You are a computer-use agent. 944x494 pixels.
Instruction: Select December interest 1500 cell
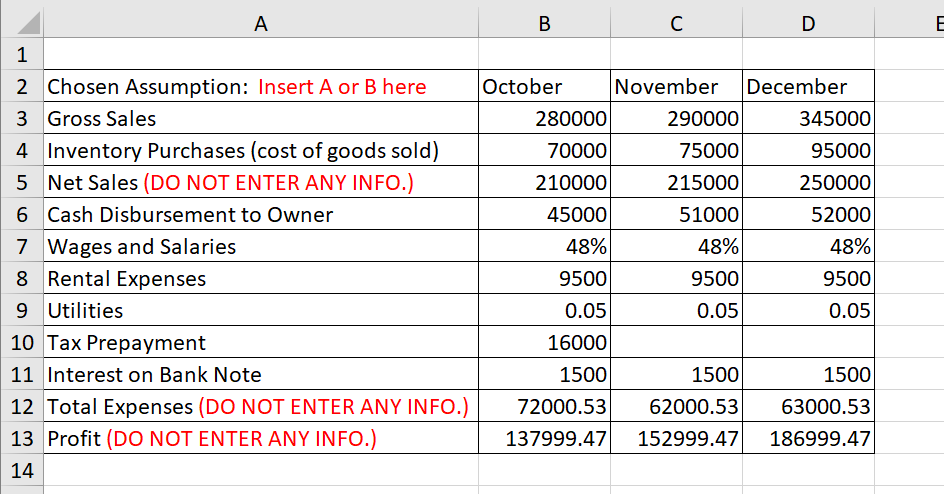click(808, 374)
